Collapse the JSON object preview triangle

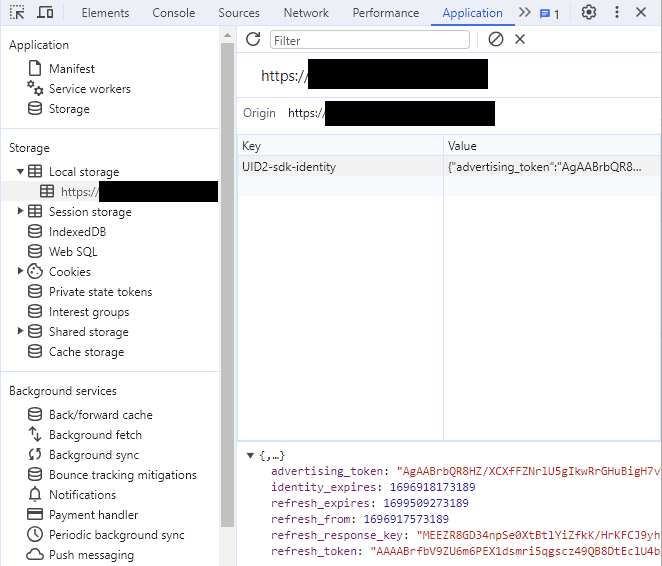click(x=250, y=456)
